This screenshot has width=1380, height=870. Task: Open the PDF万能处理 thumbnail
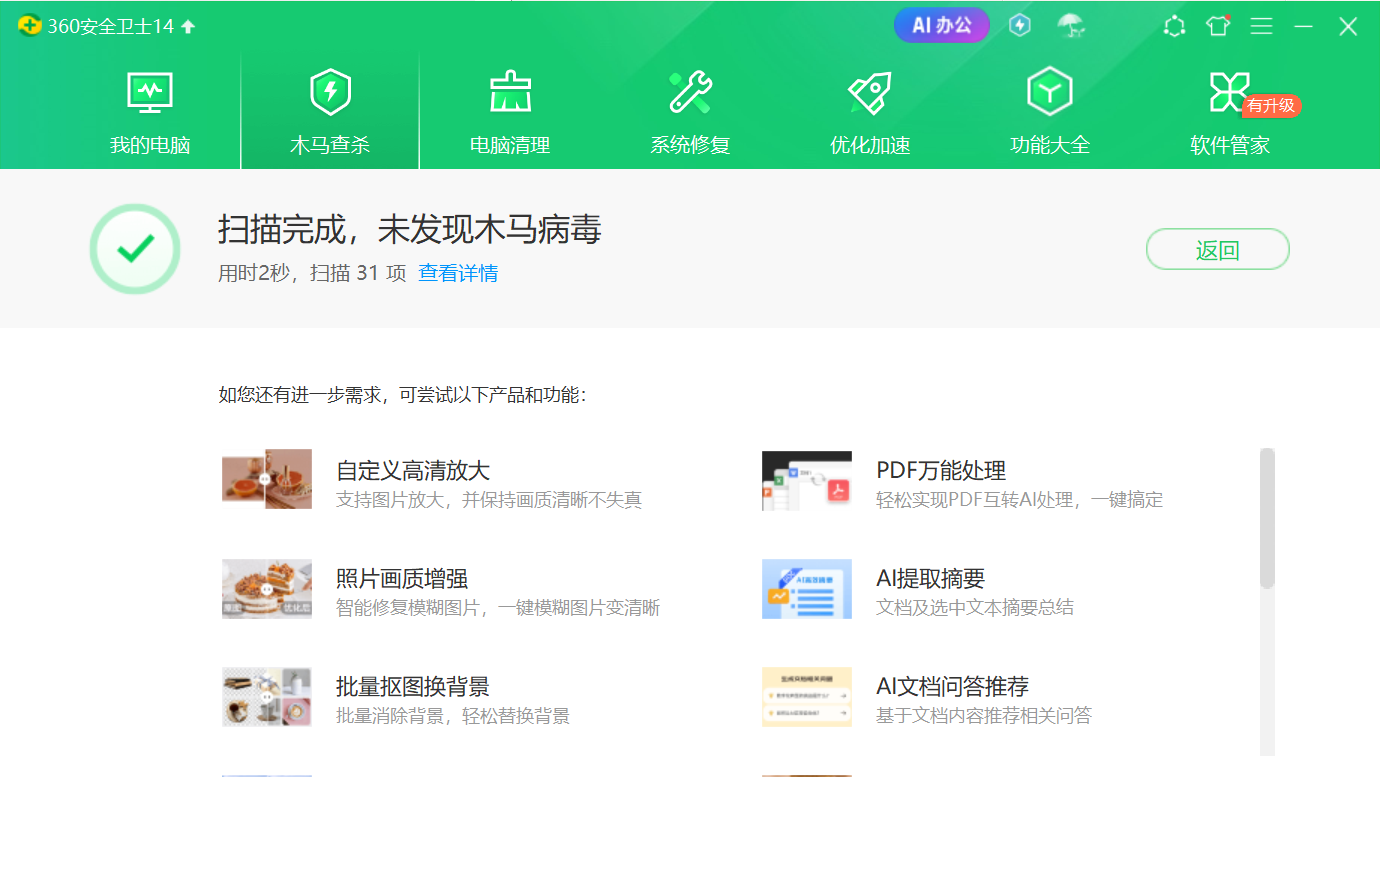(807, 480)
